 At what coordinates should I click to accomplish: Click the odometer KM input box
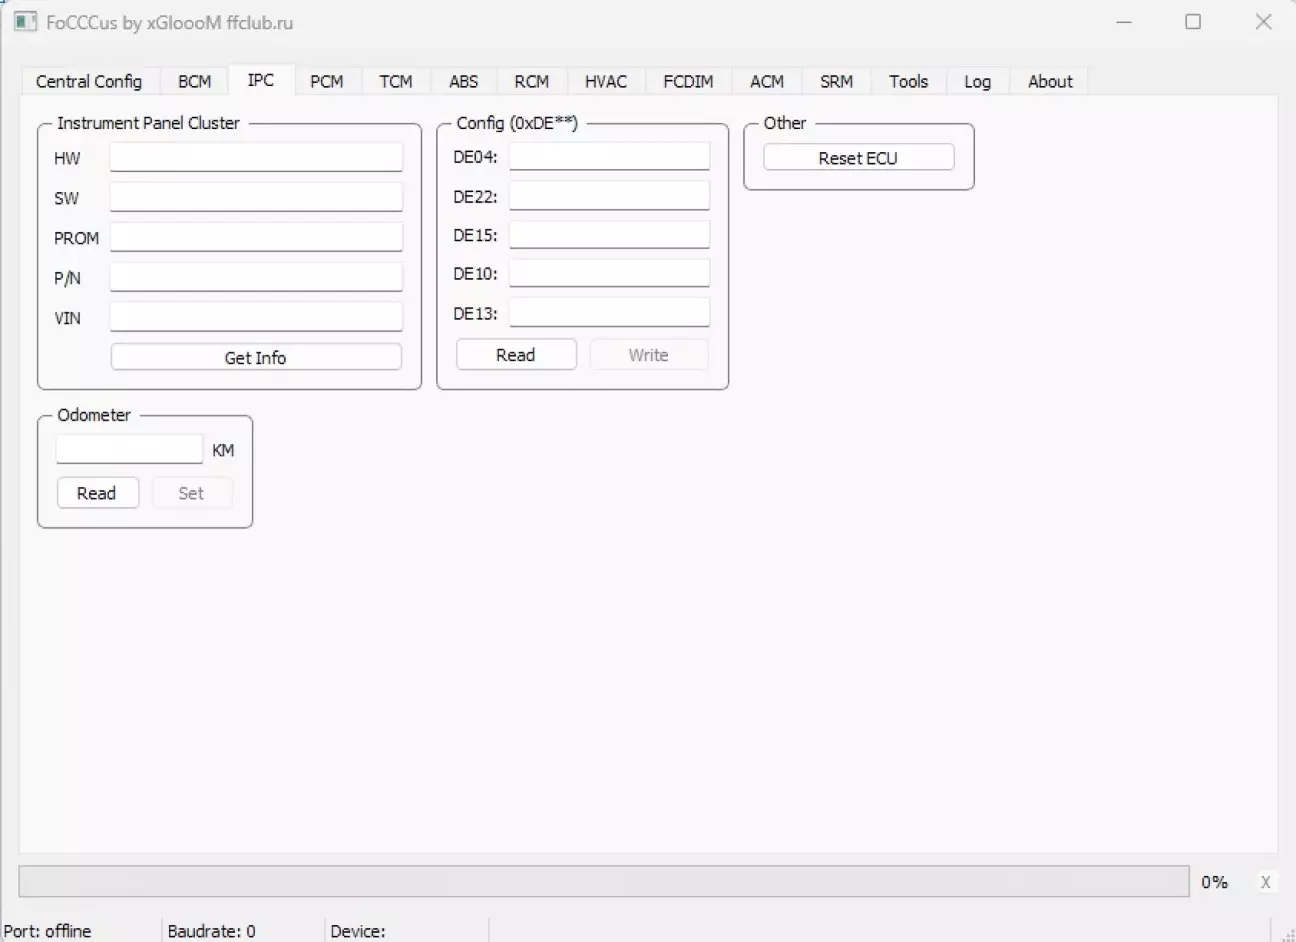pyautogui.click(x=129, y=450)
